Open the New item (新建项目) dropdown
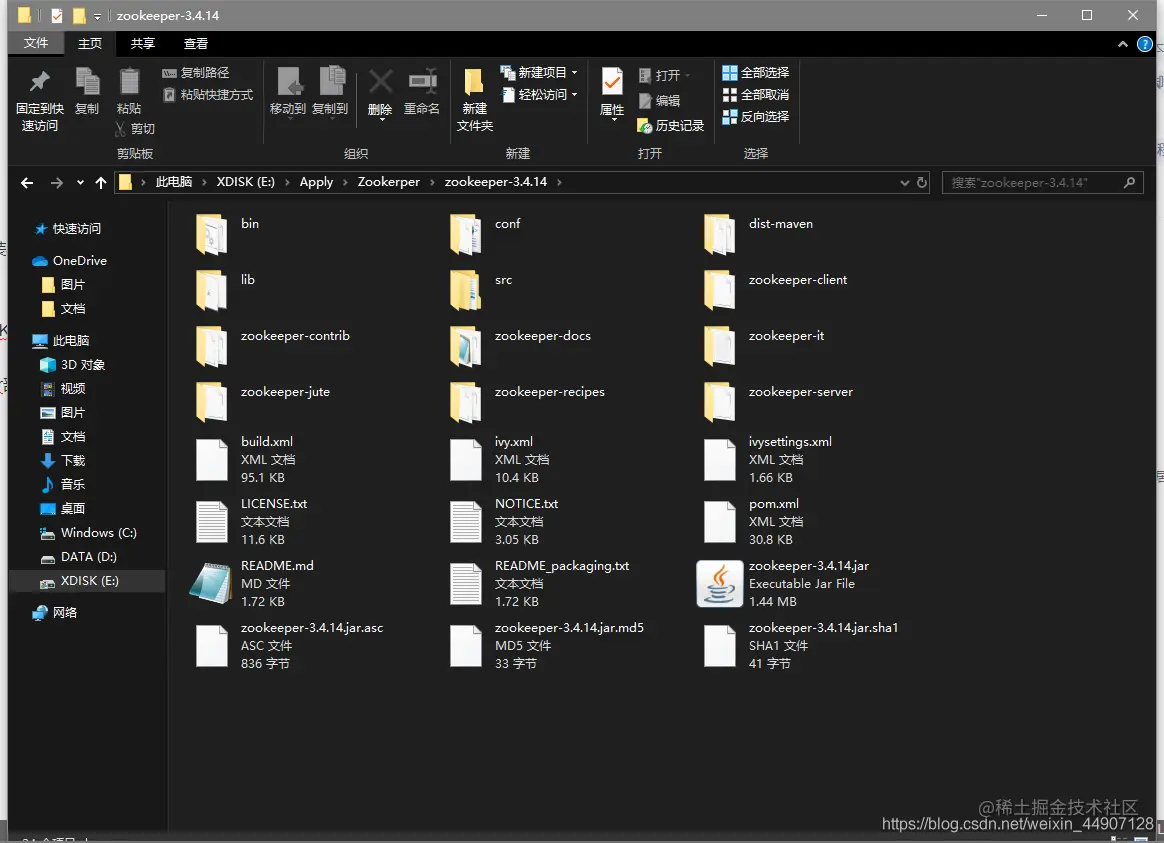The height and width of the screenshot is (843, 1164). coord(539,73)
